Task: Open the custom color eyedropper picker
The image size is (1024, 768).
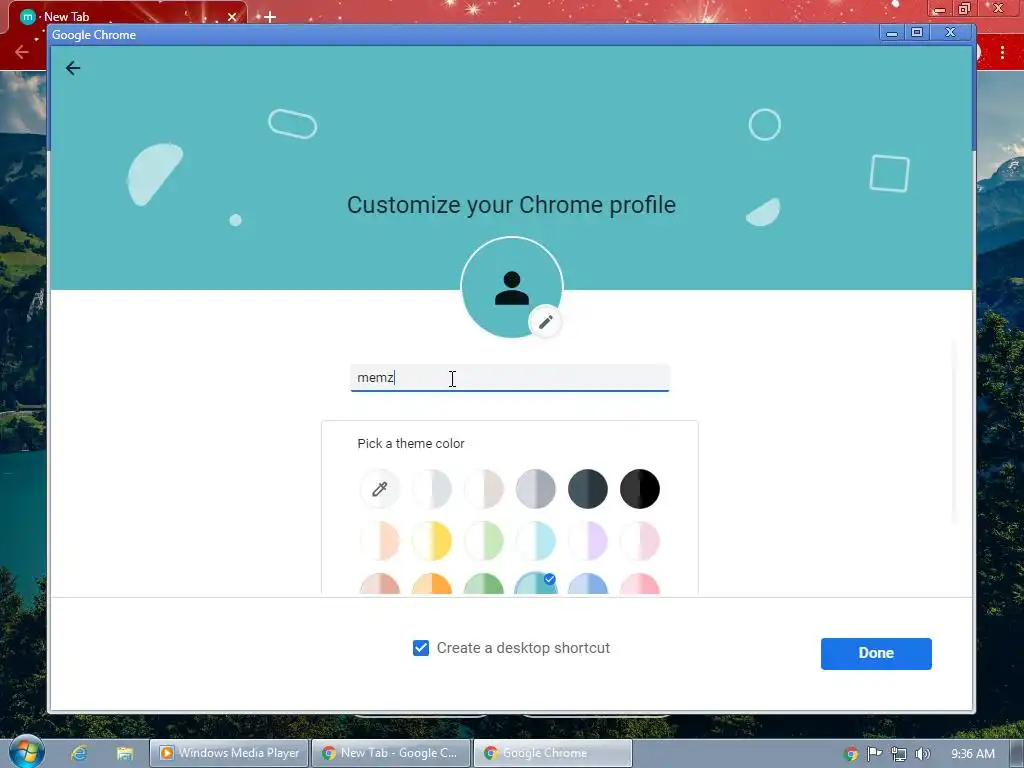Action: tap(379, 488)
